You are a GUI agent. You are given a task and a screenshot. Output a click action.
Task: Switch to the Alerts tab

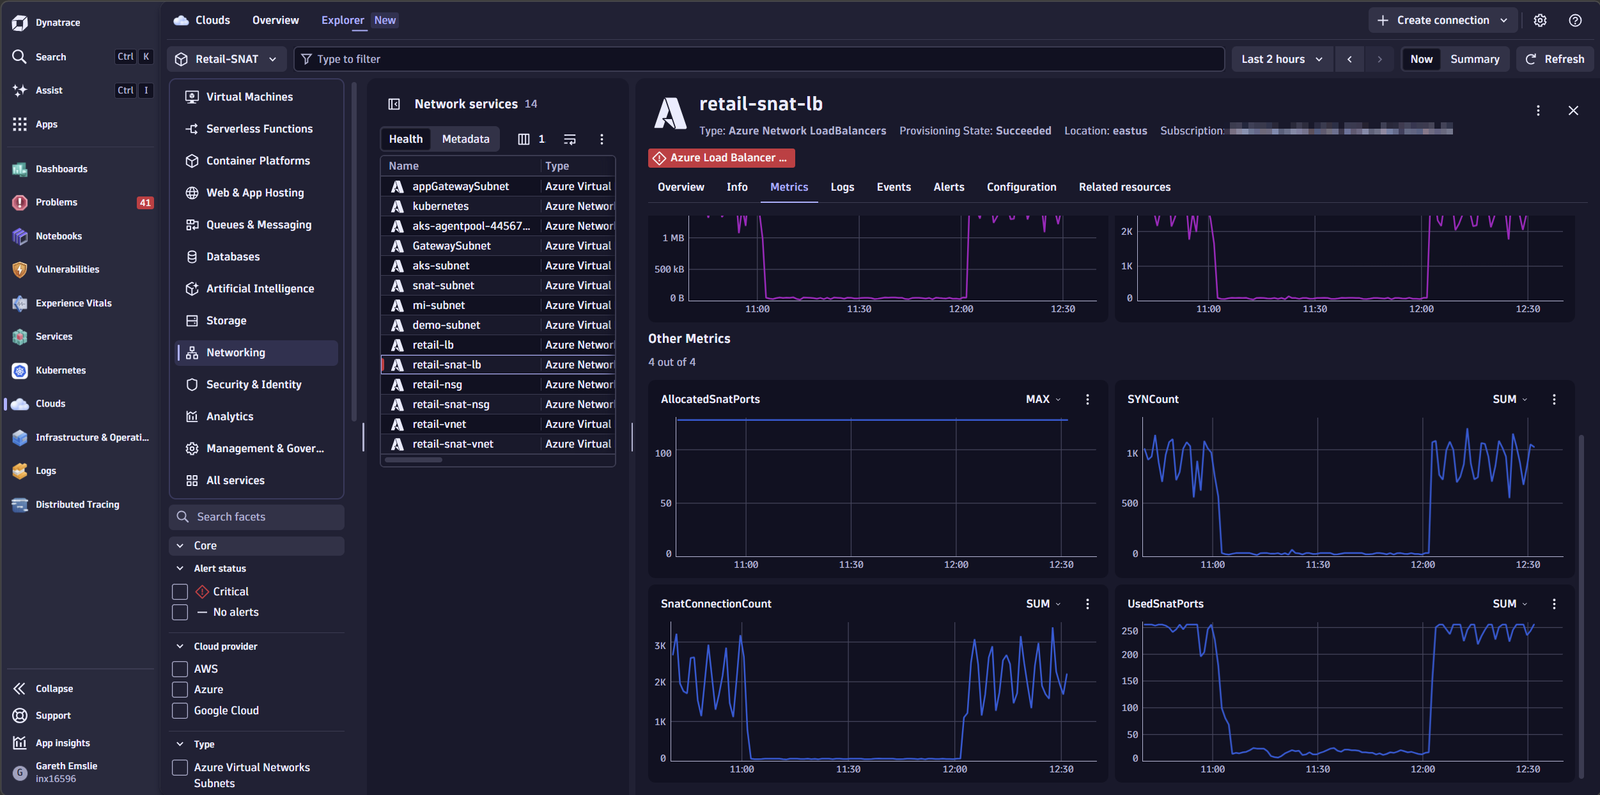tap(949, 187)
